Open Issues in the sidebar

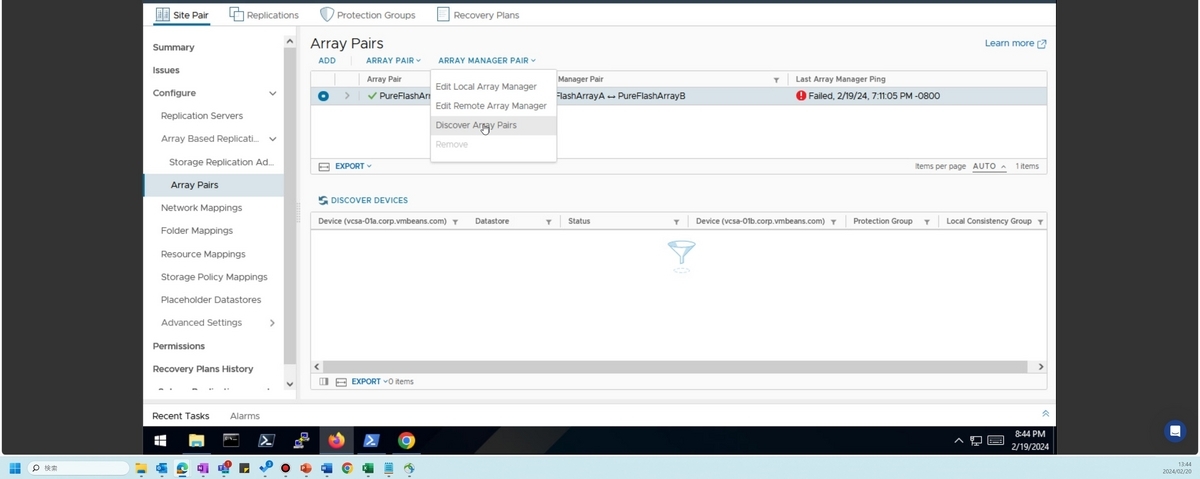pos(166,71)
